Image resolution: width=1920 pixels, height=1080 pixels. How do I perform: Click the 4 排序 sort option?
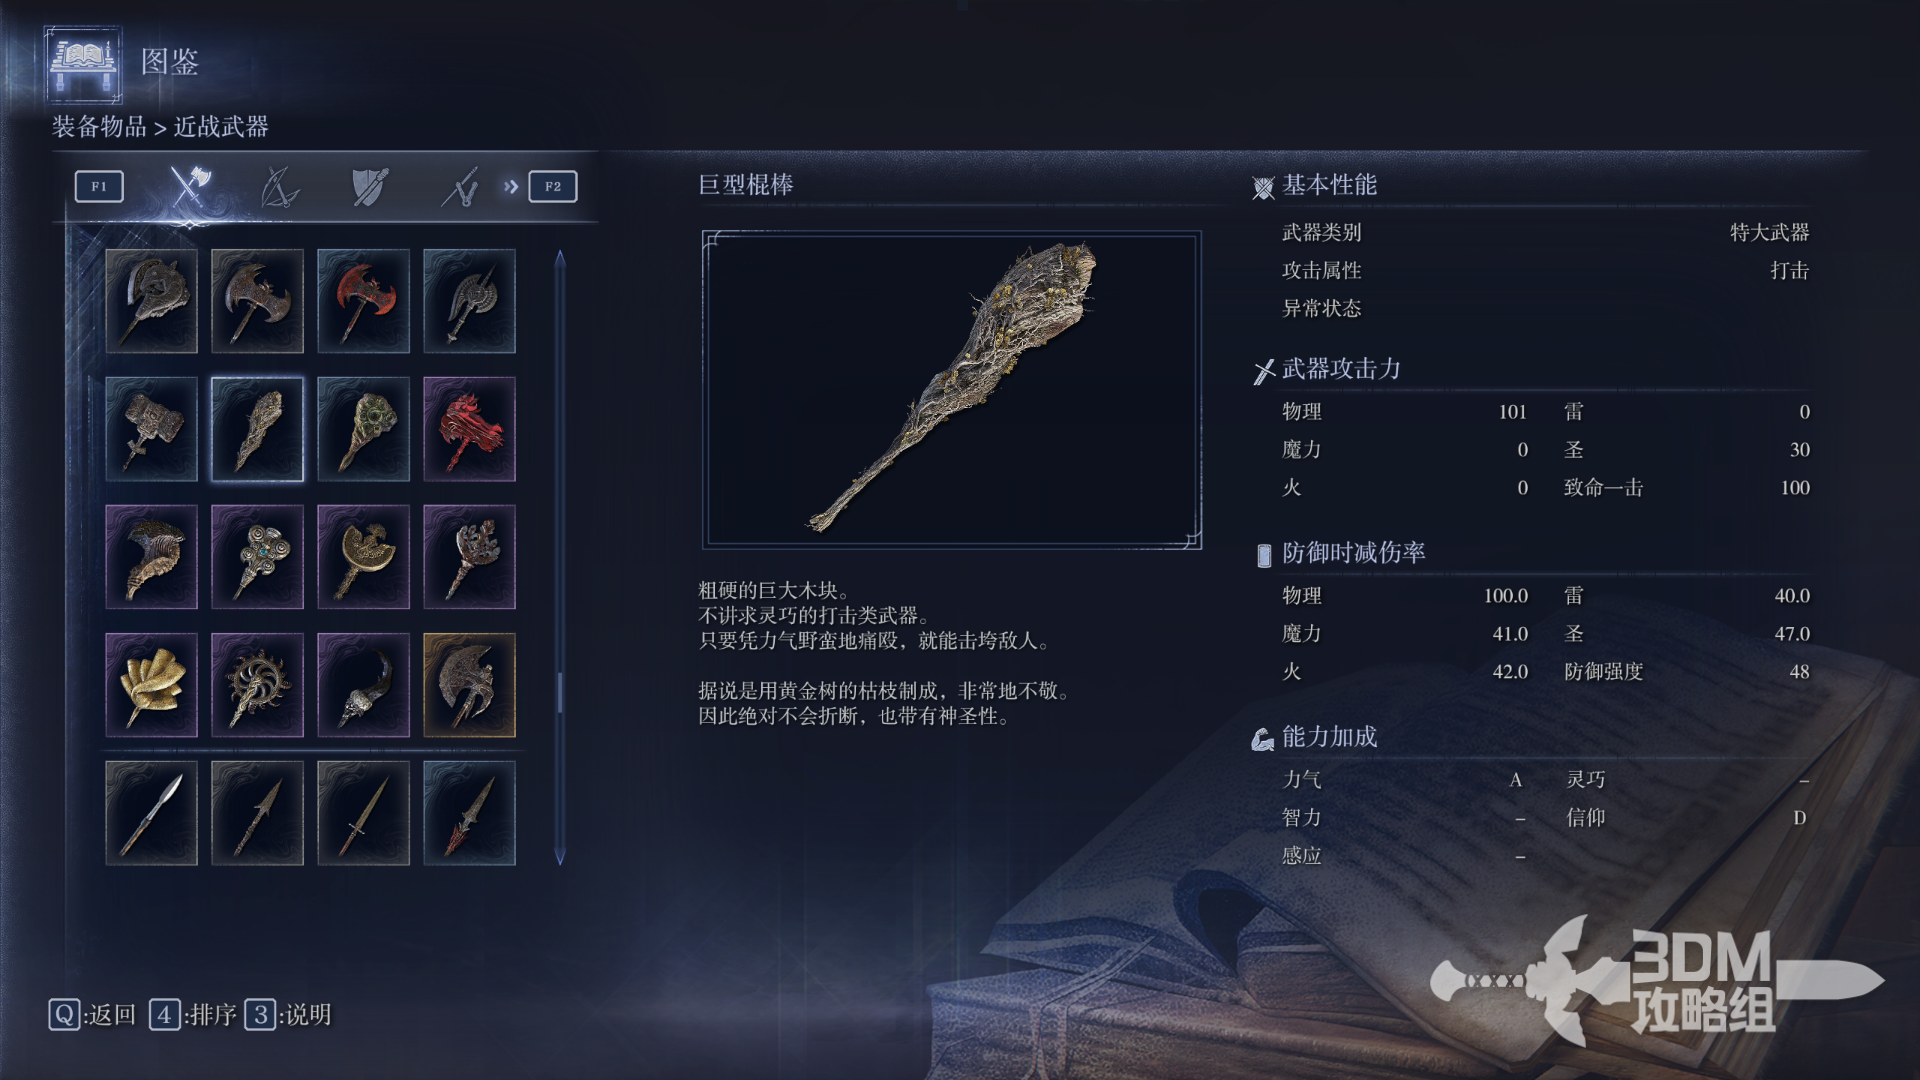(x=193, y=1015)
